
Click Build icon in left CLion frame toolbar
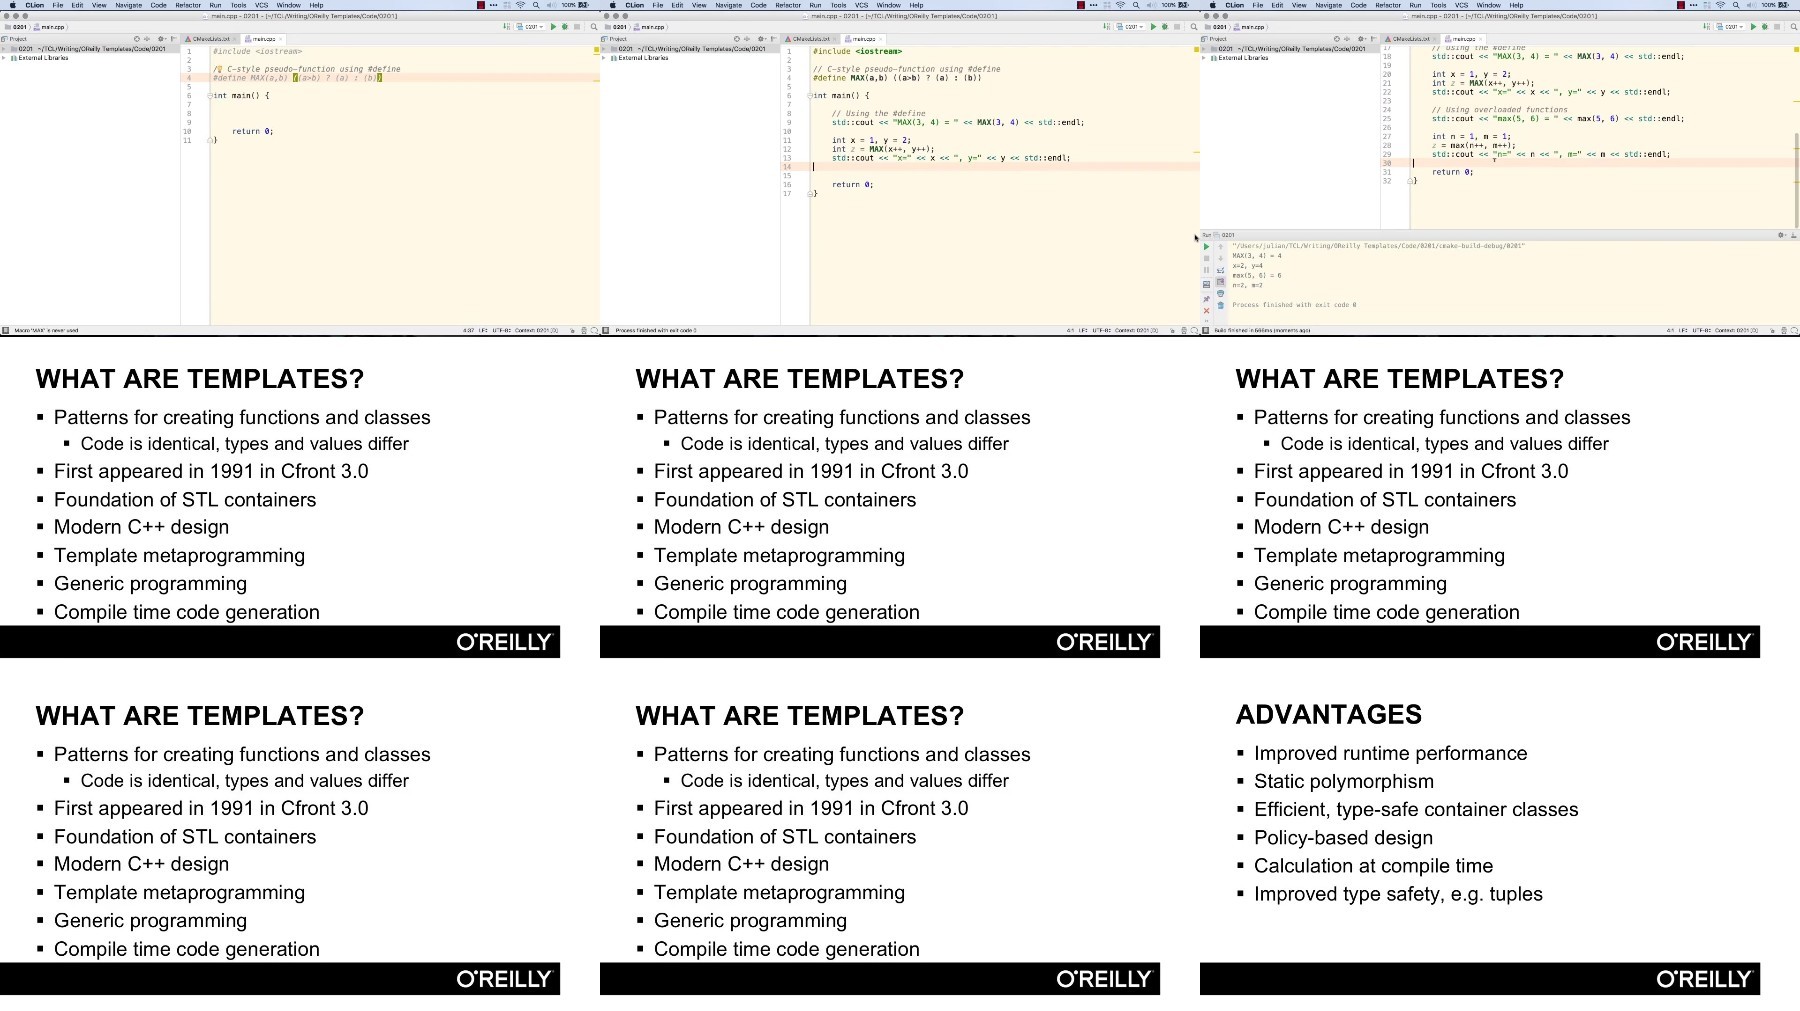(506, 27)
